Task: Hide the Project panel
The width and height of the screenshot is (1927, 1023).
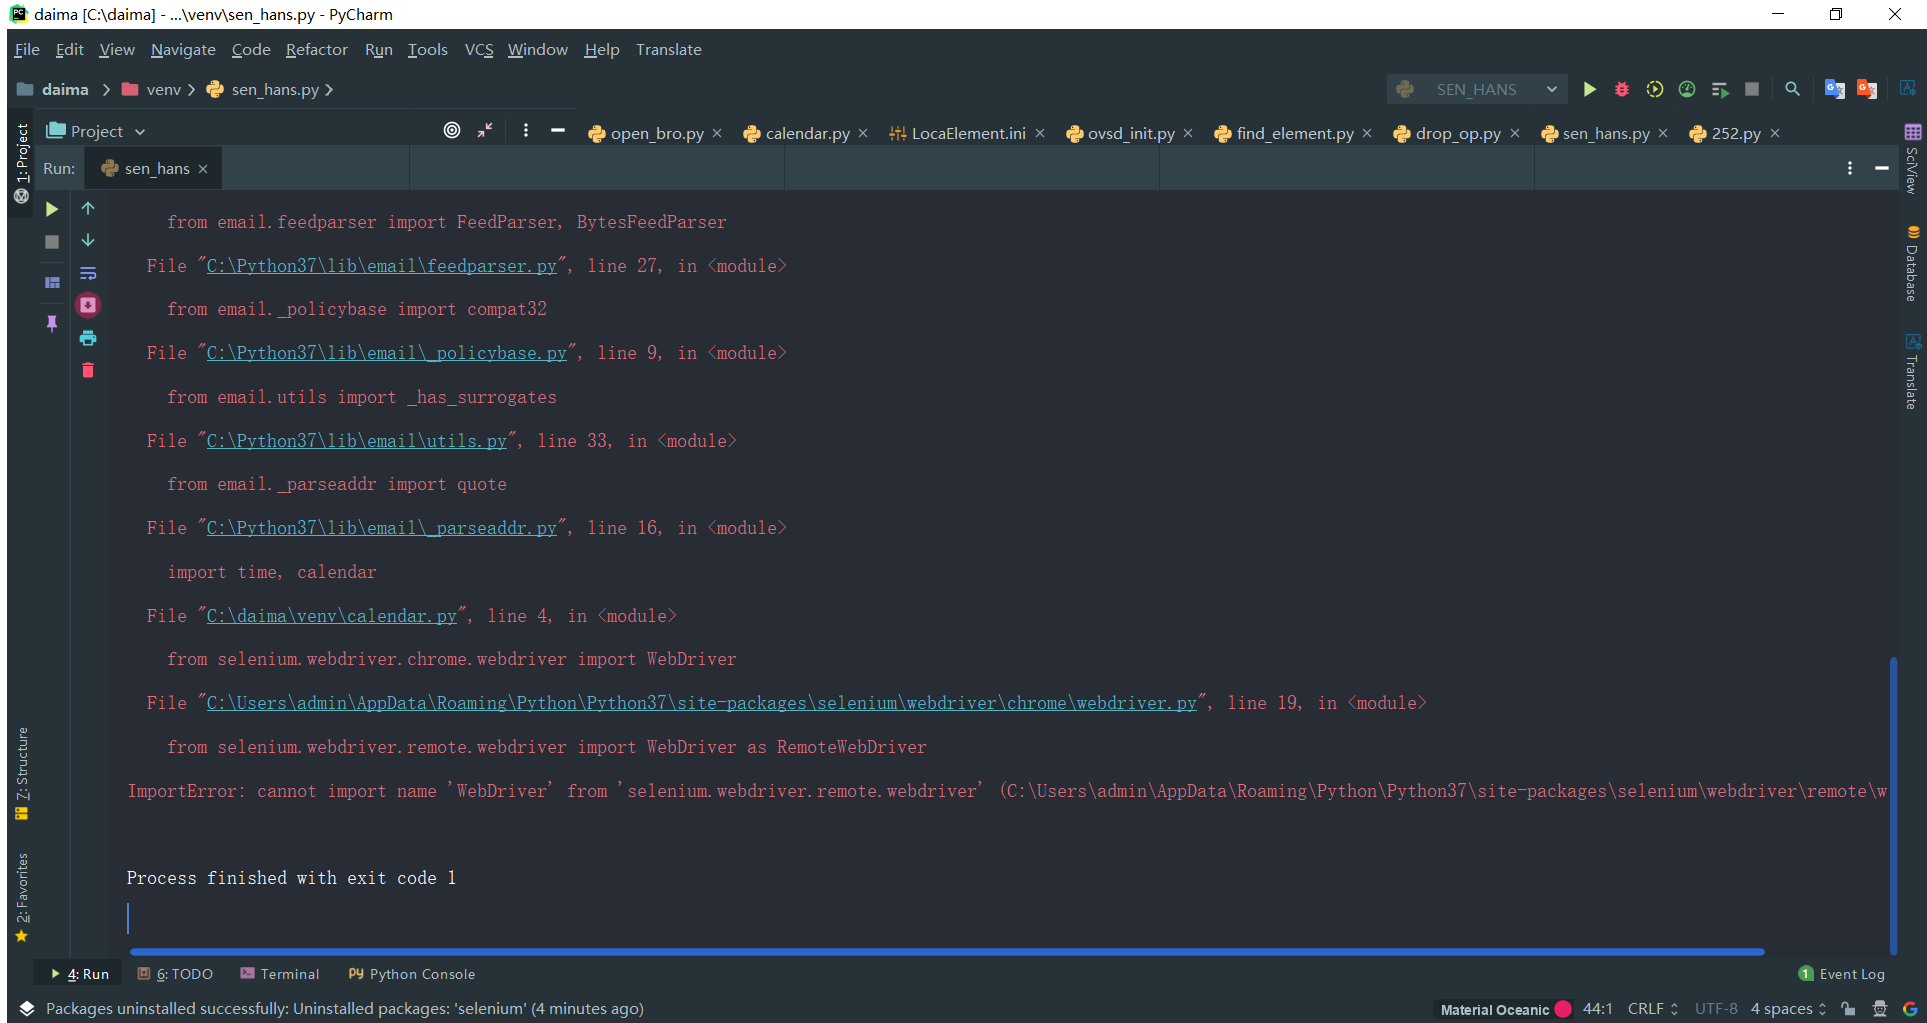Action: pyautogui.click(x=558, y=130)
